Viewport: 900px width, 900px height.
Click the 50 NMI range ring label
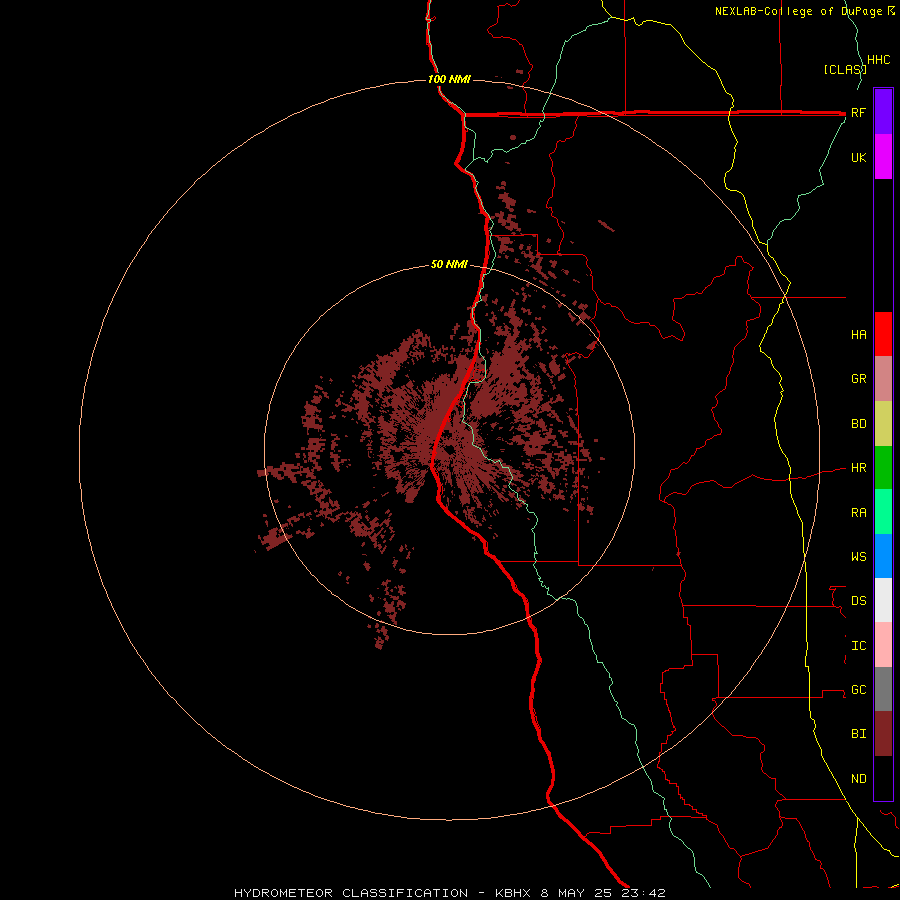[x=449, y=264]
